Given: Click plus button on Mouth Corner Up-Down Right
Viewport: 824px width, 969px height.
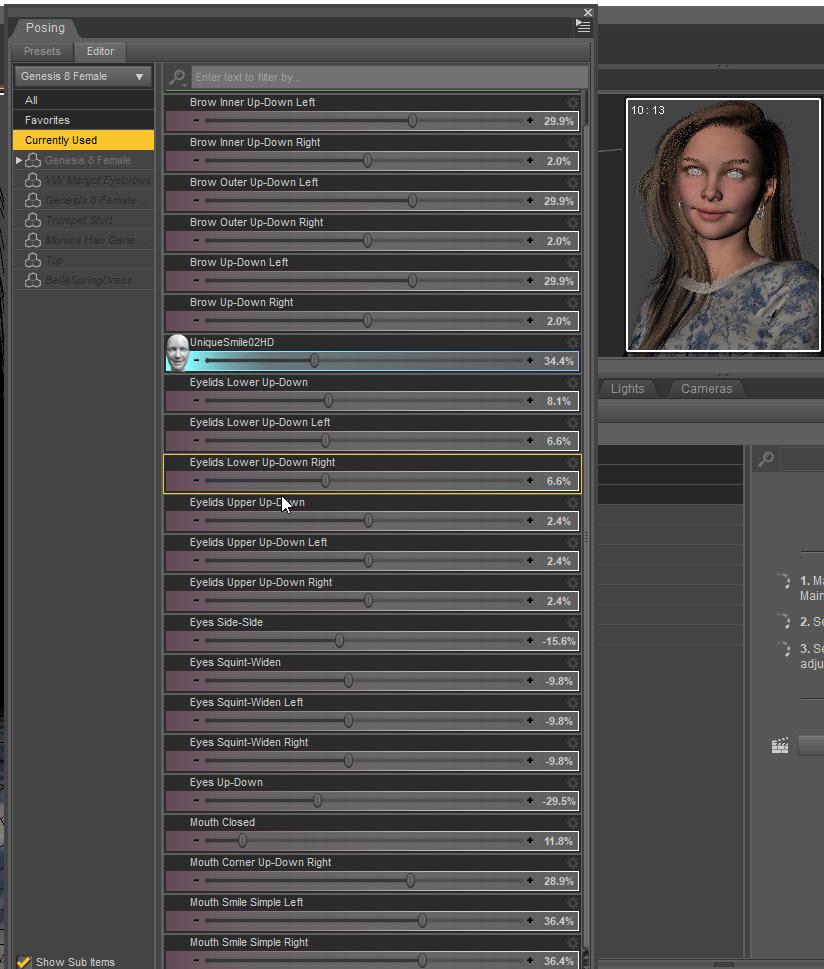Looking at the screenshot, I should pos(530,881).
